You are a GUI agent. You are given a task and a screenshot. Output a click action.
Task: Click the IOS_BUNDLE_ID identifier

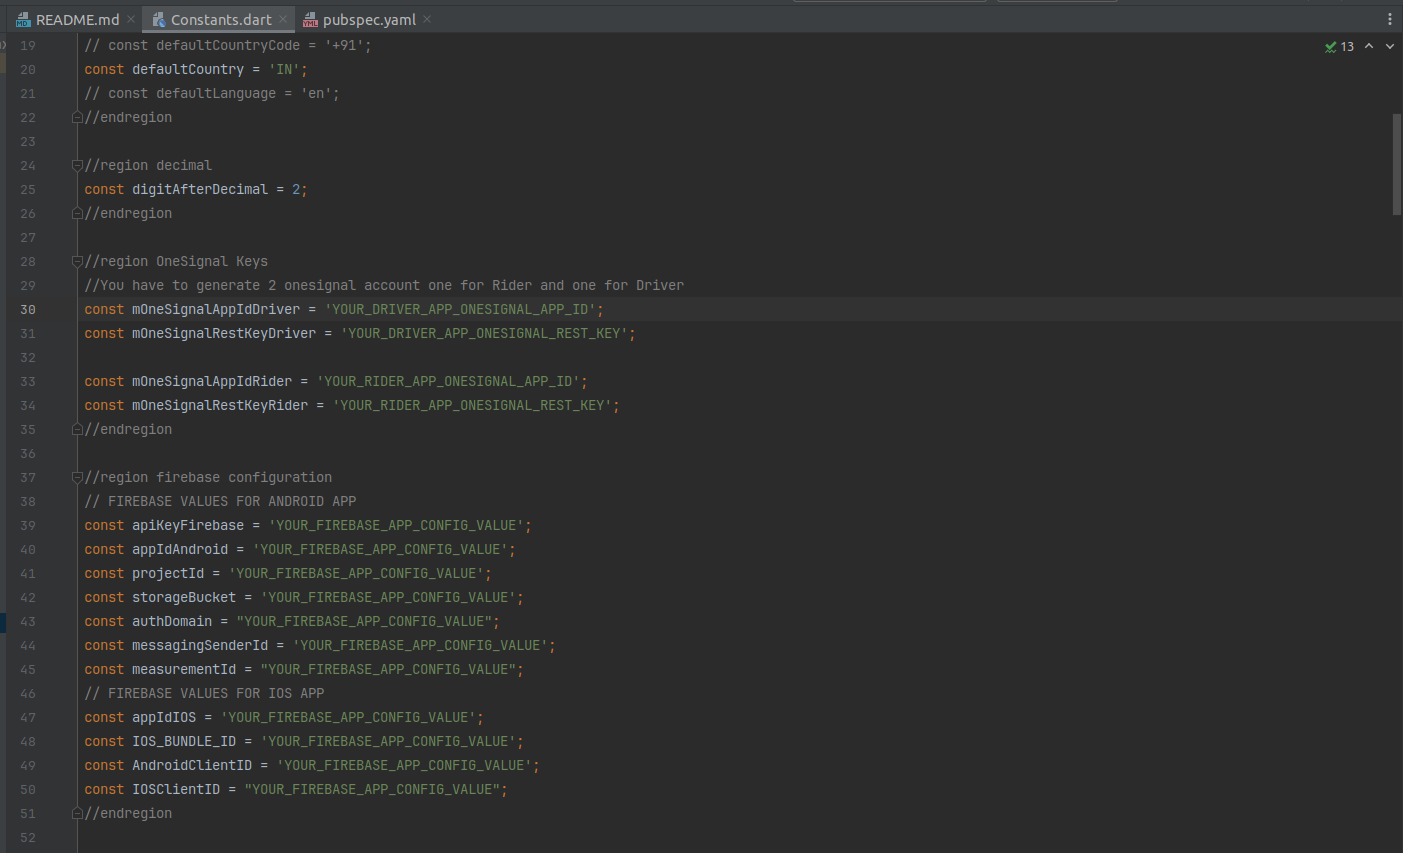(x=184, y=741)
